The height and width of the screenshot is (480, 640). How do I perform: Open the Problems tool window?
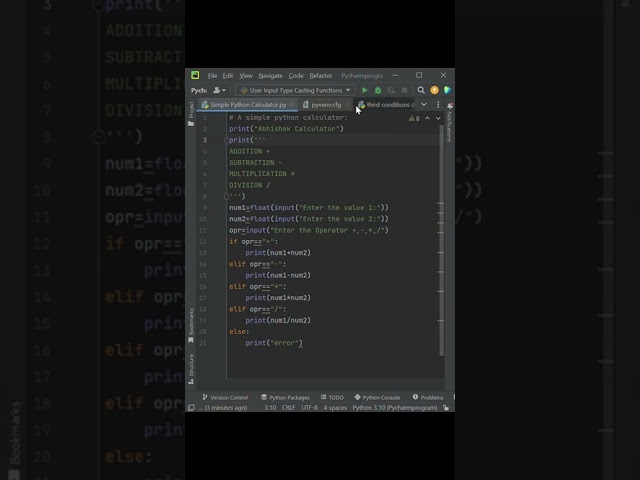coord(427,397)
